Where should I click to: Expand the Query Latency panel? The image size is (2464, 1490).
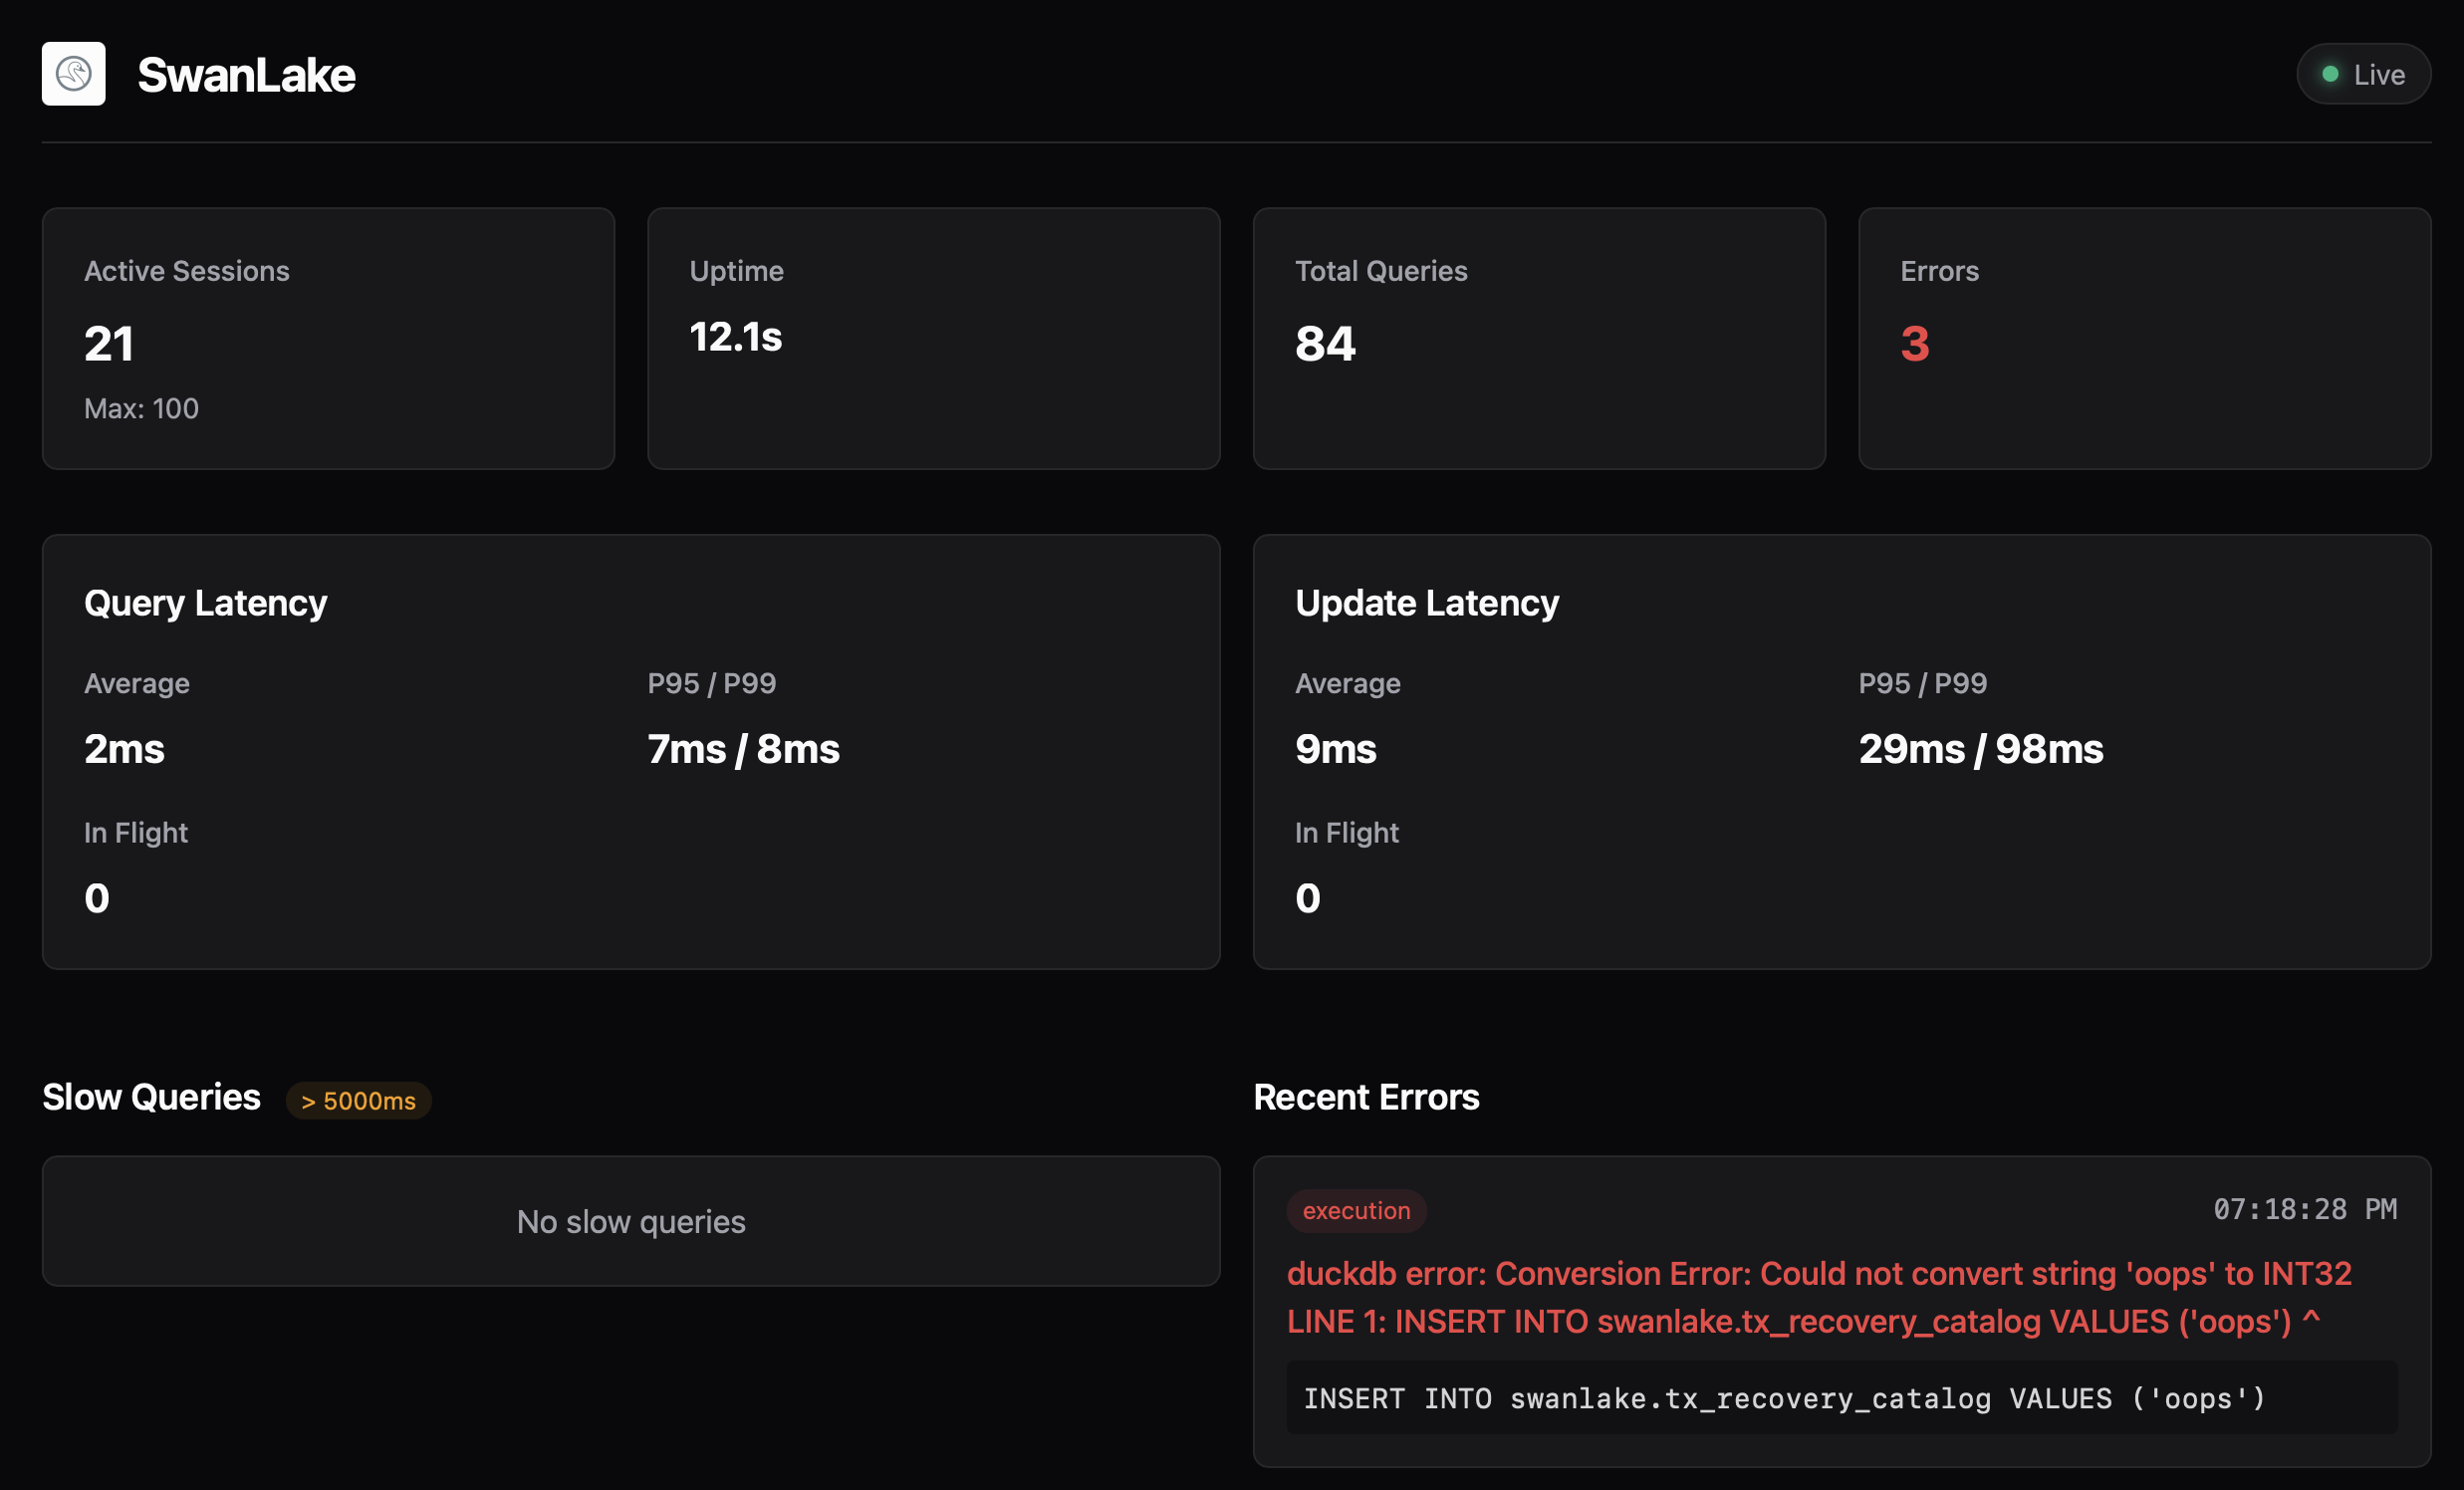point(630,751)
